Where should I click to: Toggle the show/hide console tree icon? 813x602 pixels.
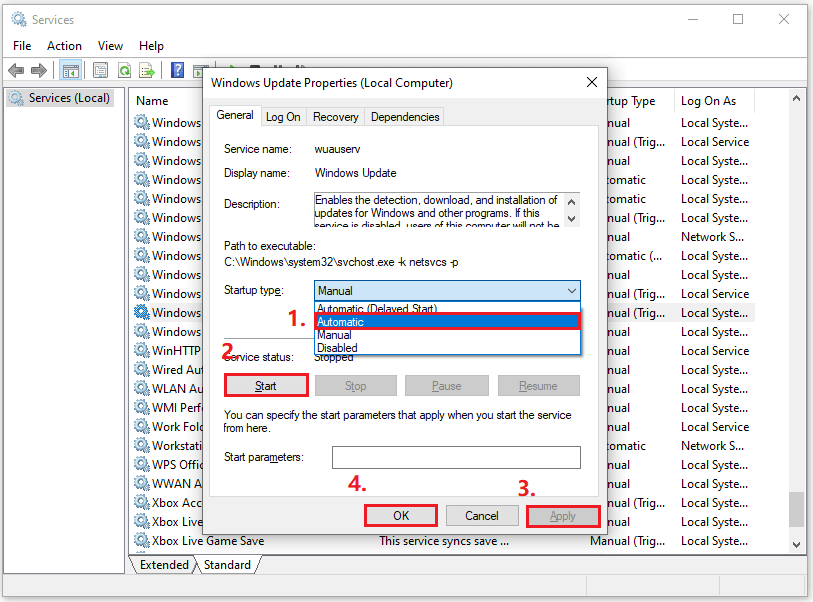70,71
